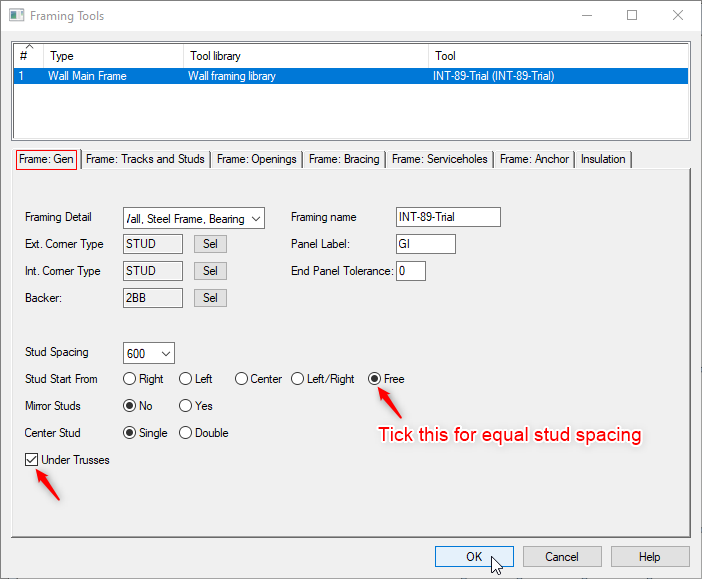Click Sel button beside Backer field
Image resolution: width=702 pixels, height=579 pixels.
click(210, 298)
